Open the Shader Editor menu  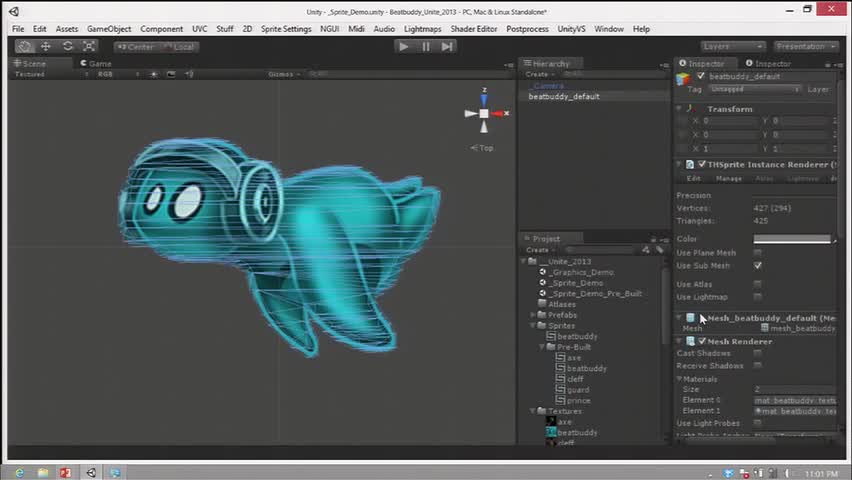(473, 29)
